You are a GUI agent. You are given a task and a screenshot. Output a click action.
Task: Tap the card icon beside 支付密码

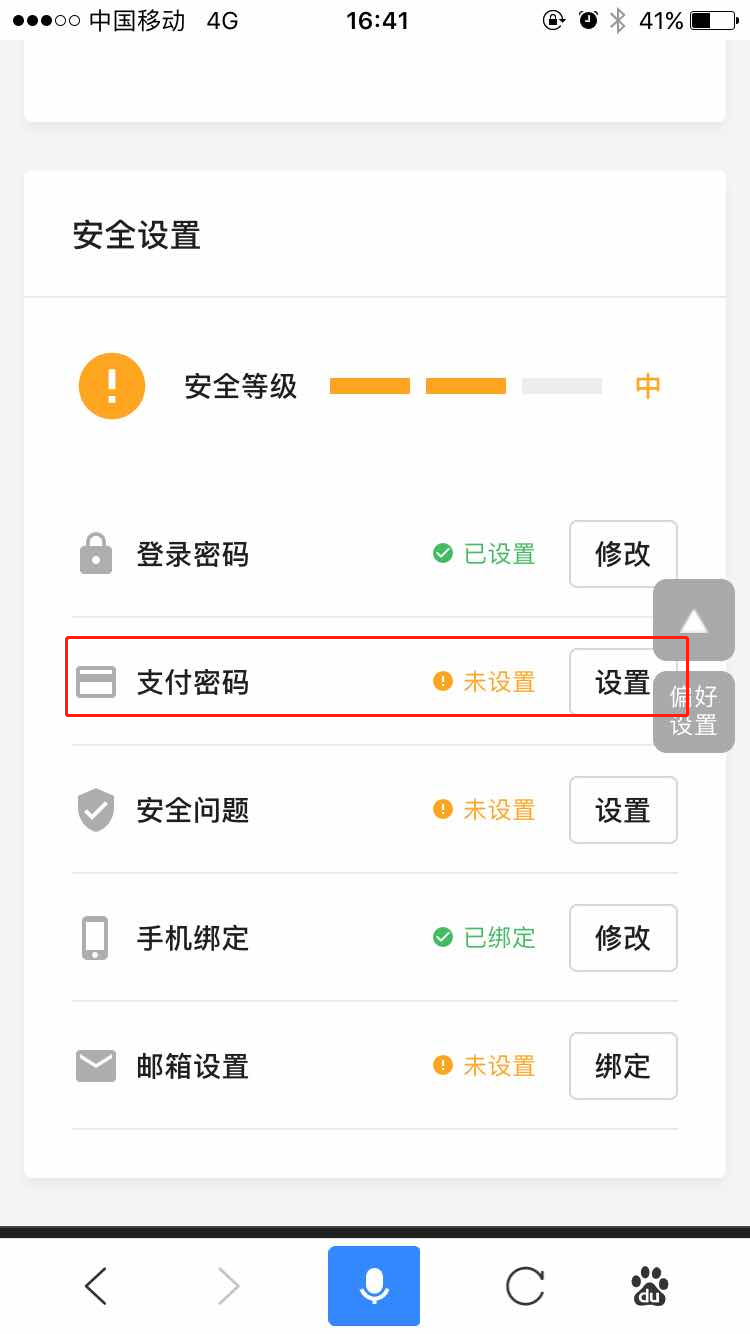(x=96, y=682)
